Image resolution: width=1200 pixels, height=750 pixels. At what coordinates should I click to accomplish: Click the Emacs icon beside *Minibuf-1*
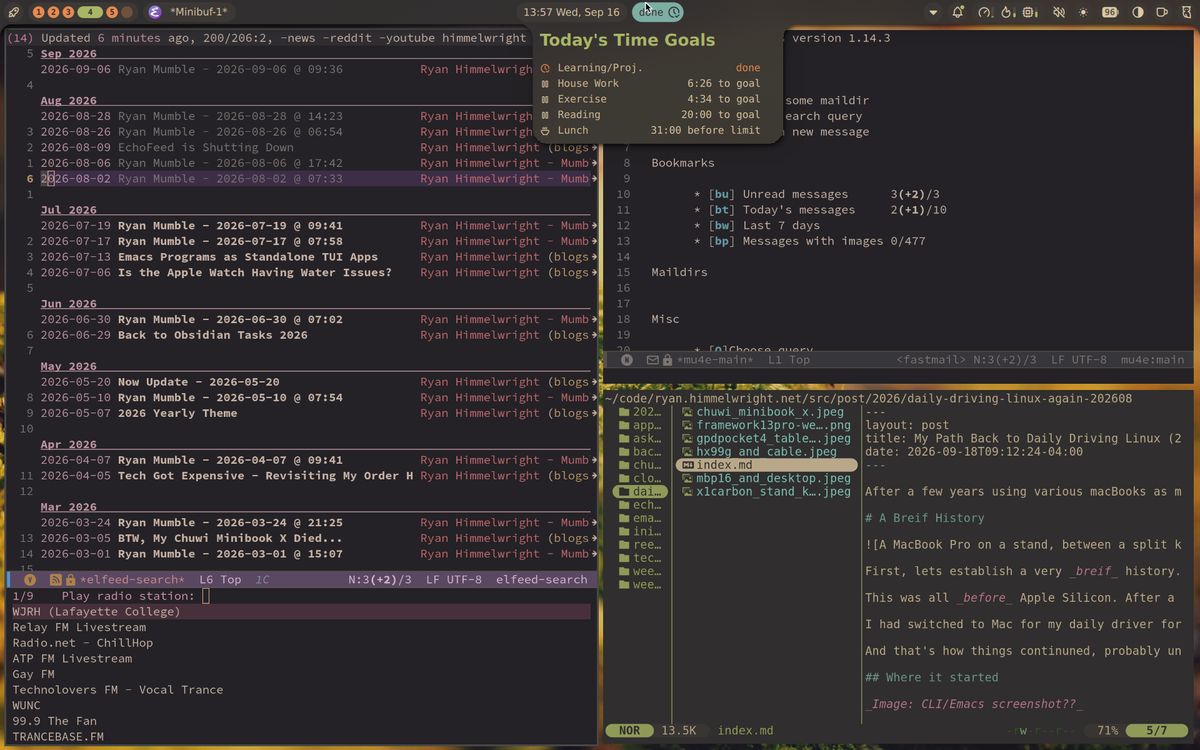(x=154, y=12)
